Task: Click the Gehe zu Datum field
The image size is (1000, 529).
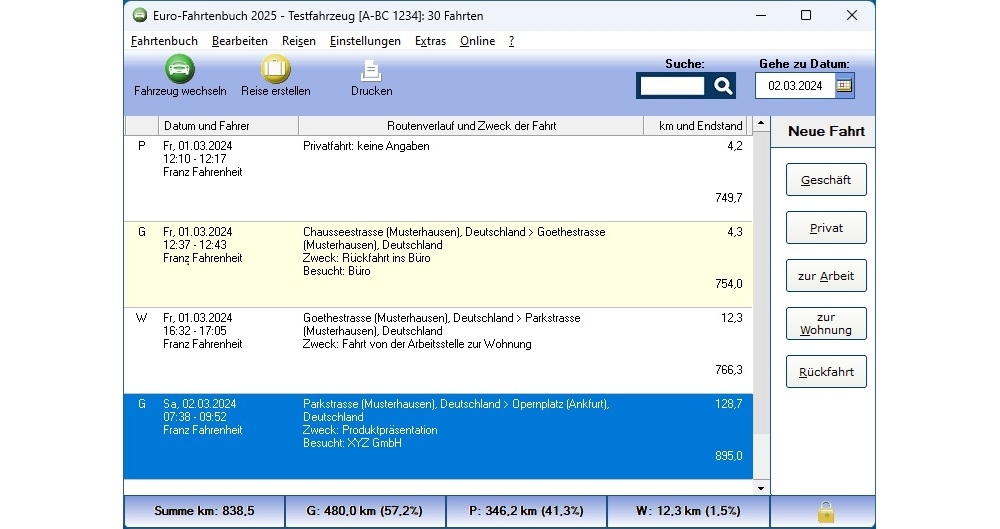Action: (795, 86)
